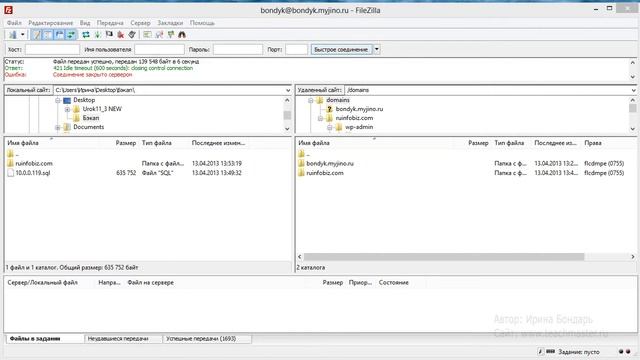640x360 pixels.
Task: Toggle synchronized browsing icon
Action: click(171, 35)
